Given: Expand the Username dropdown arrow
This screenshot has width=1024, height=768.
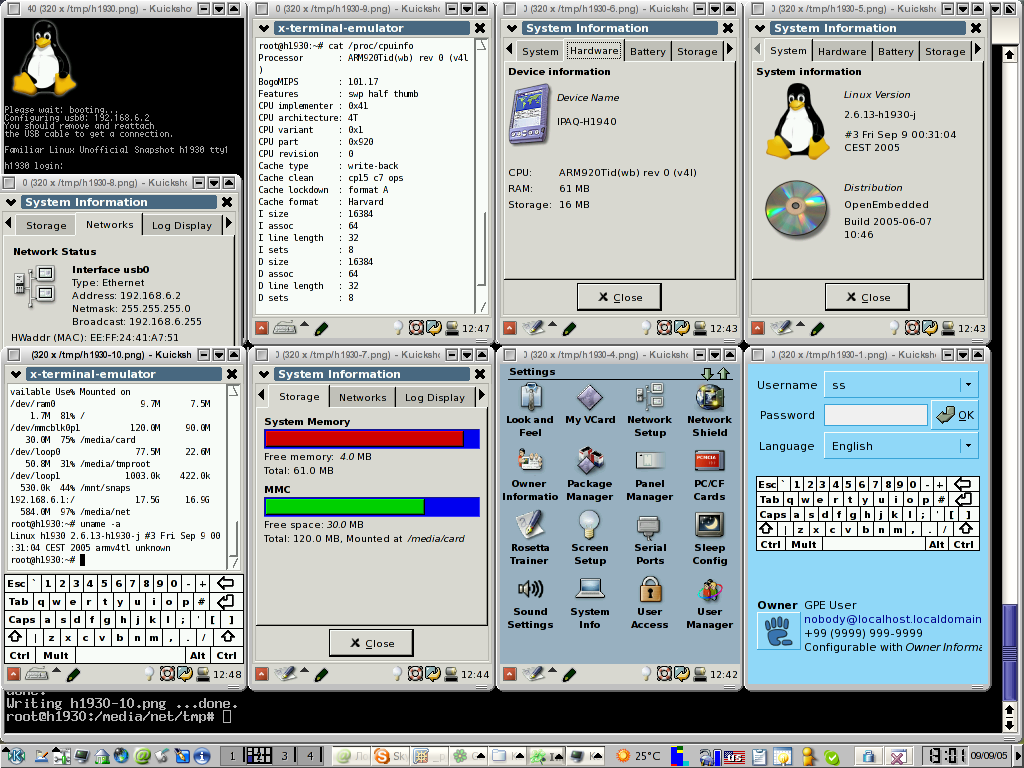Looking at the screenshot, I should (x=968, y=385).
